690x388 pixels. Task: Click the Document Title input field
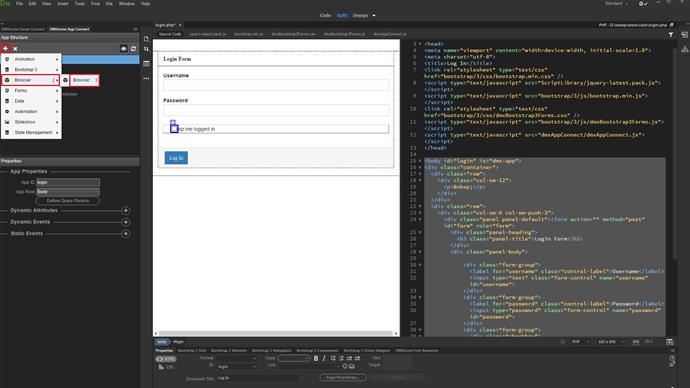pos(257,378)
